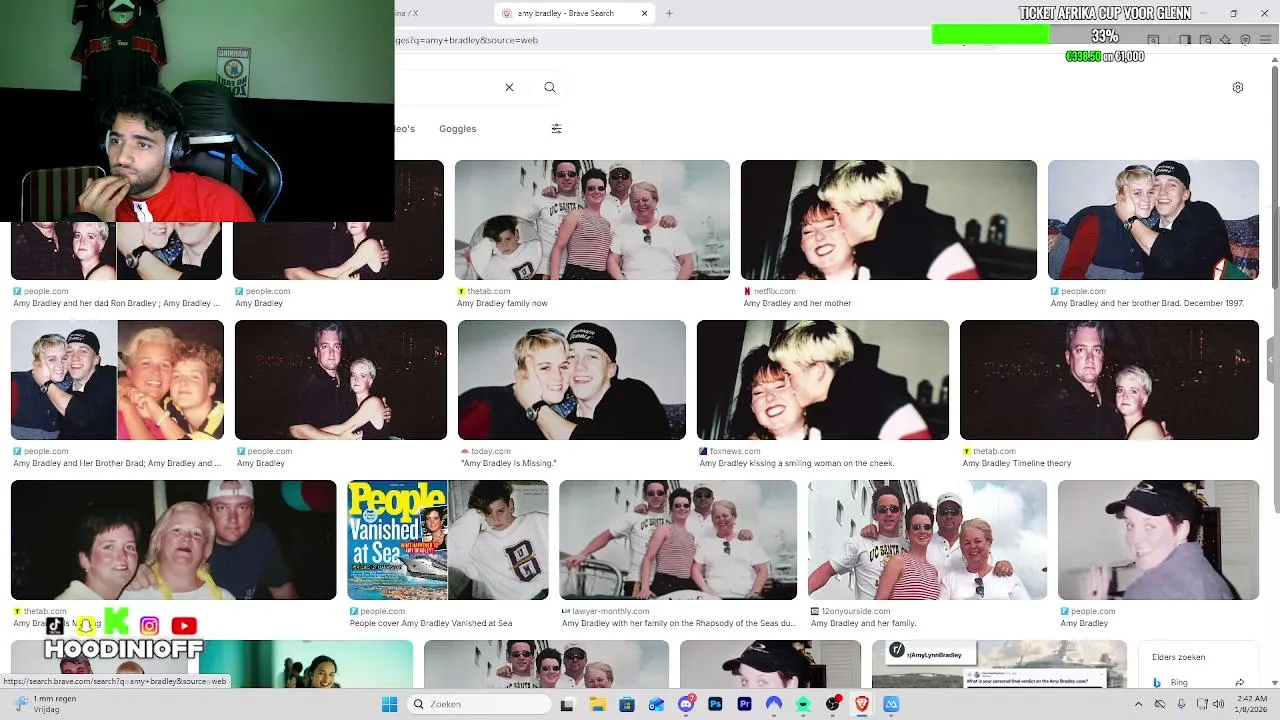Open the search filters slider icon
Viewport: 1280px width, 720px height.
556,128
